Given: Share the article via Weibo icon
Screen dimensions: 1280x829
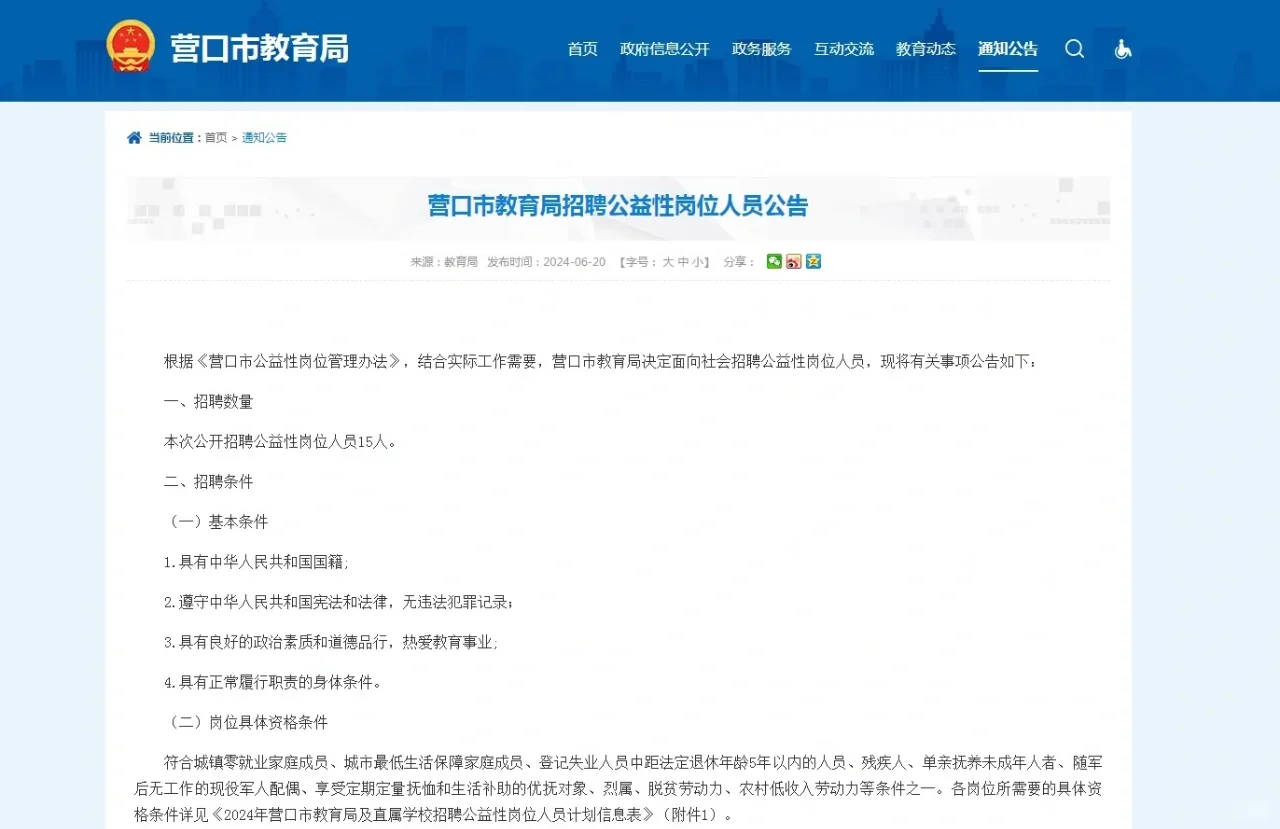Looking at the screenshot, I should coord(794,262).
